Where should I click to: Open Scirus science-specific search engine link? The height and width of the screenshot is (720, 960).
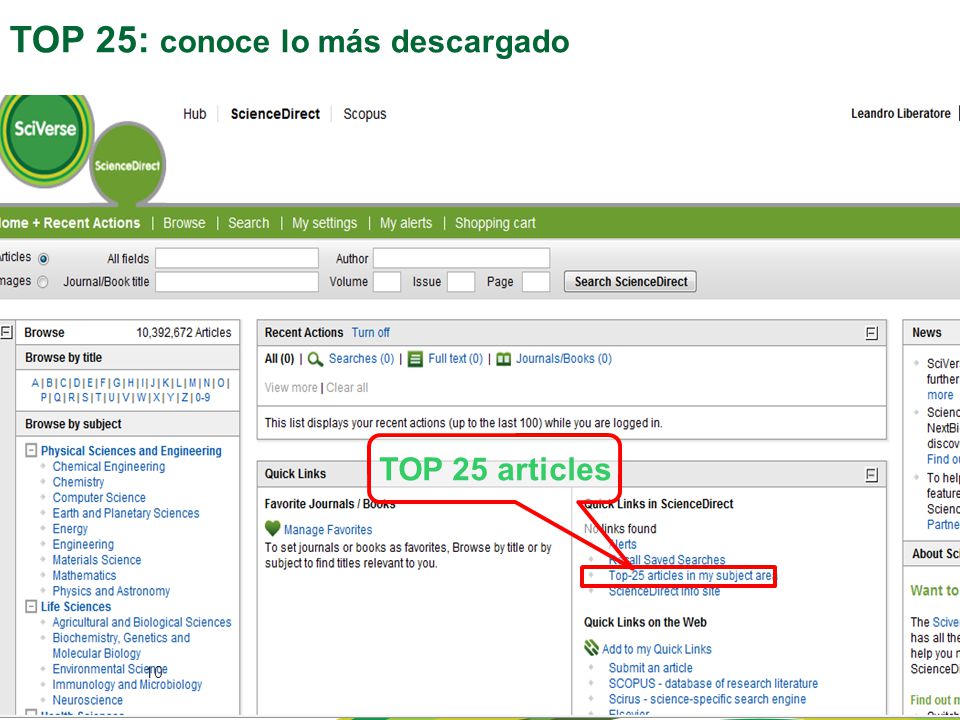[x=707, y=699]
